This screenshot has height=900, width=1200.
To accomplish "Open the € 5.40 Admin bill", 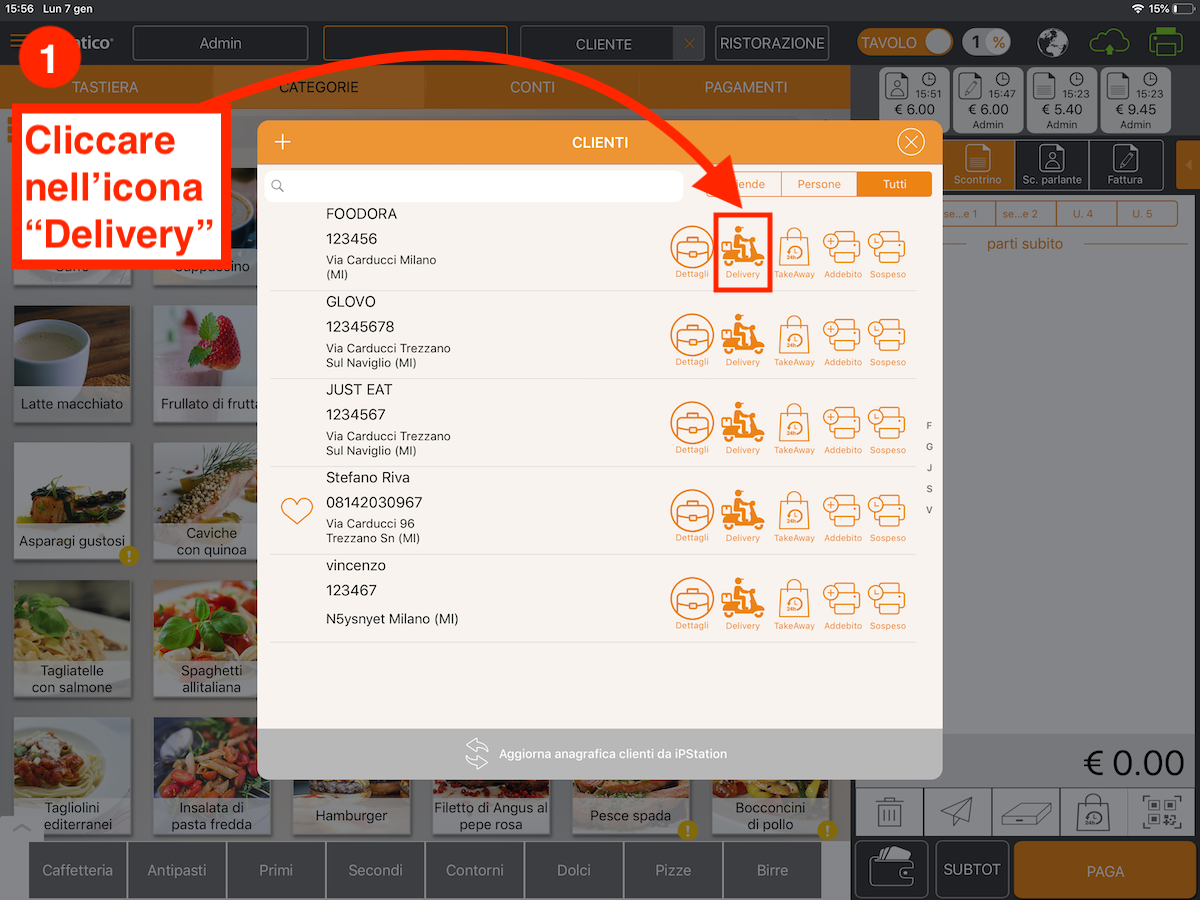I will click(1062, 101).
